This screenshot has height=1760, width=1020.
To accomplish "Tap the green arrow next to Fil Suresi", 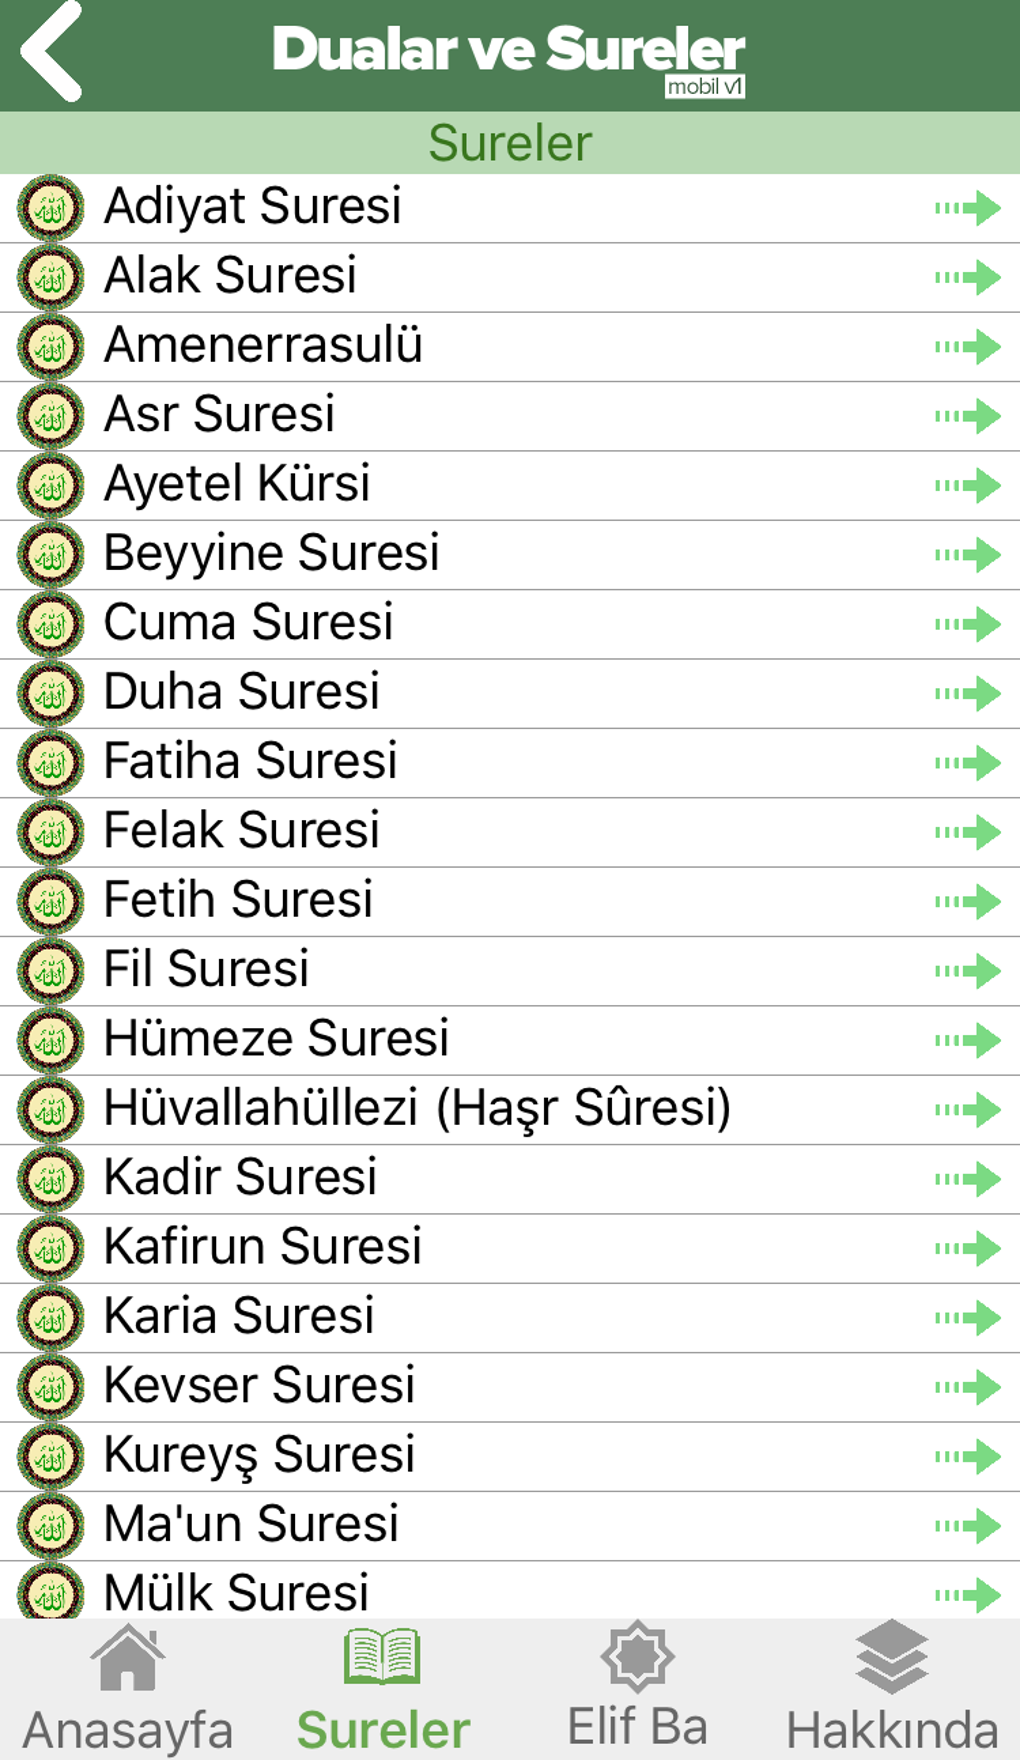I will tap(966, 968).
